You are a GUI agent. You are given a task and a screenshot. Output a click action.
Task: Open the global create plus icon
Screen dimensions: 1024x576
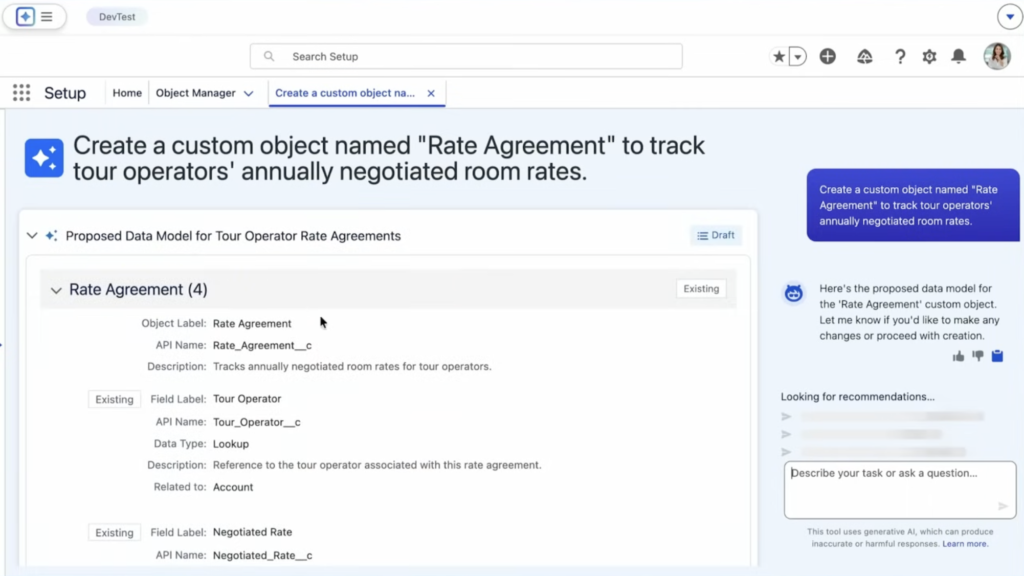(x=827, y=57)
